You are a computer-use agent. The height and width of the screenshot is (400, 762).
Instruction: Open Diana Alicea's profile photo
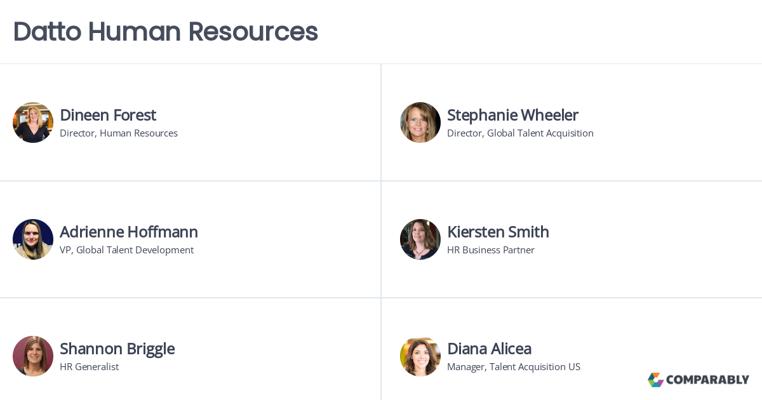point(420,356)
